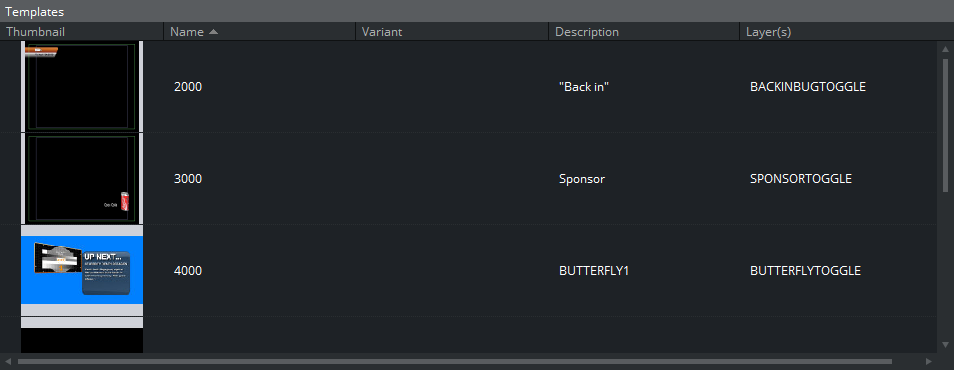Image resolution: width=954 pixels, height=370 pixels.
Task: Sort templates by Name column header
Action: 259,32
